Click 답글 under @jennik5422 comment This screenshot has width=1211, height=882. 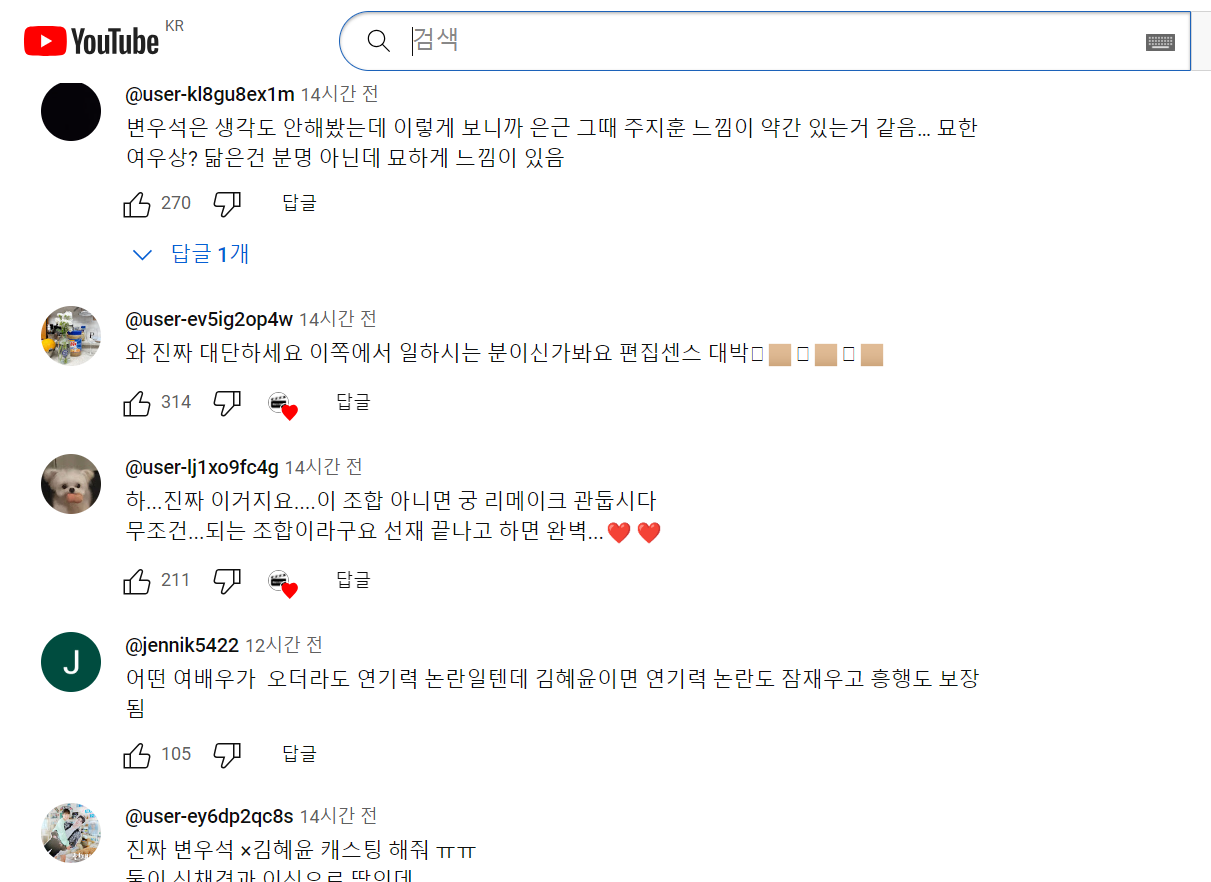pyautogui.click(x=299, y=754)
